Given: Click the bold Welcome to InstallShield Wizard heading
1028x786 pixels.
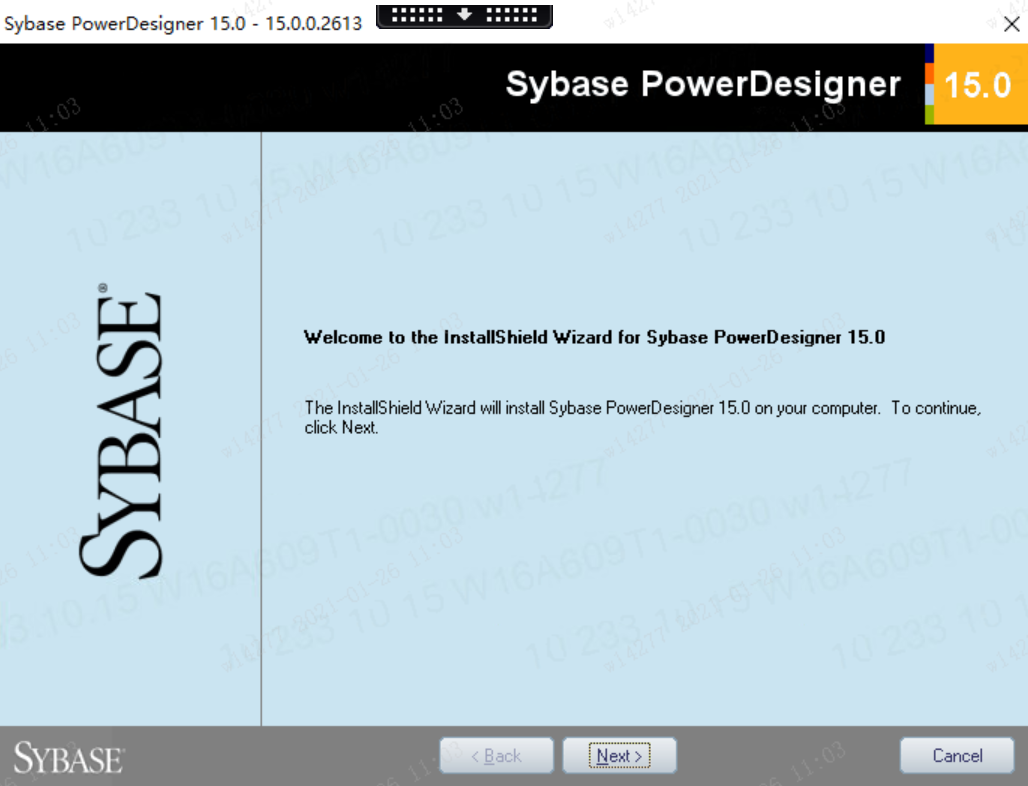Looking at the screenshot, I should [x=595, y=337].
